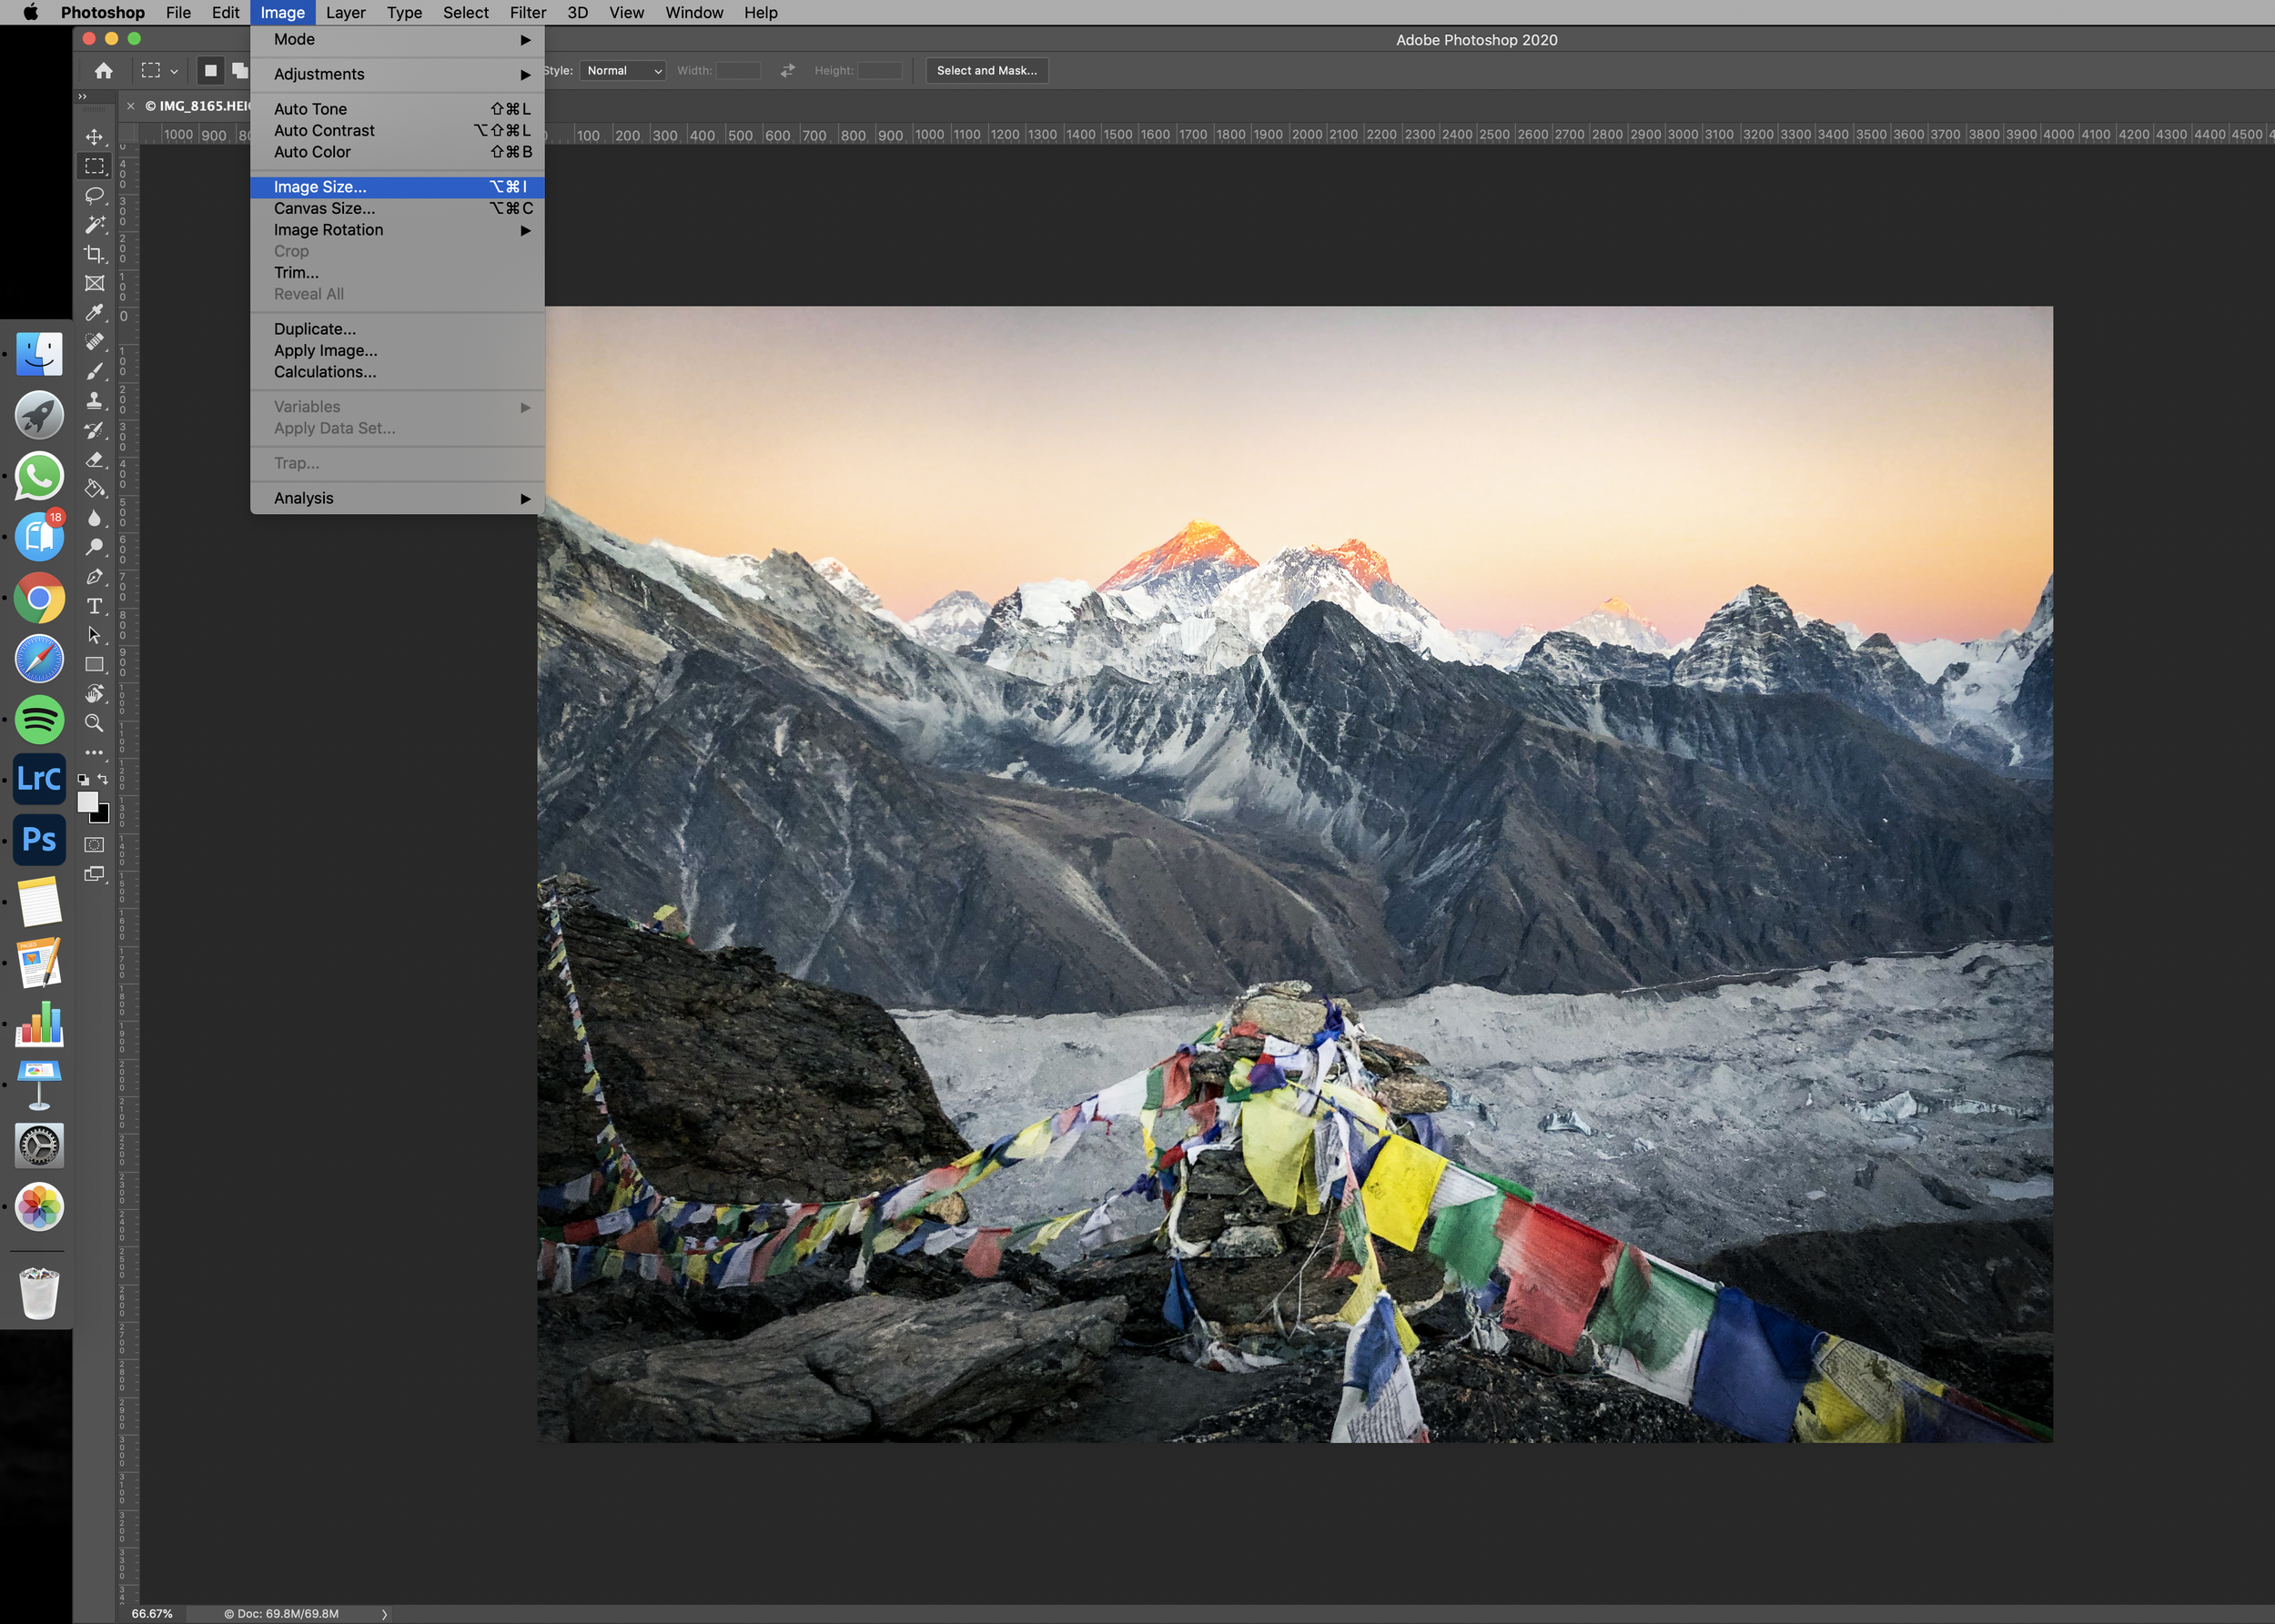Select the Type tool
Image resolution: width=2275 pixels, height=1624 pixels.
(95, 606)
